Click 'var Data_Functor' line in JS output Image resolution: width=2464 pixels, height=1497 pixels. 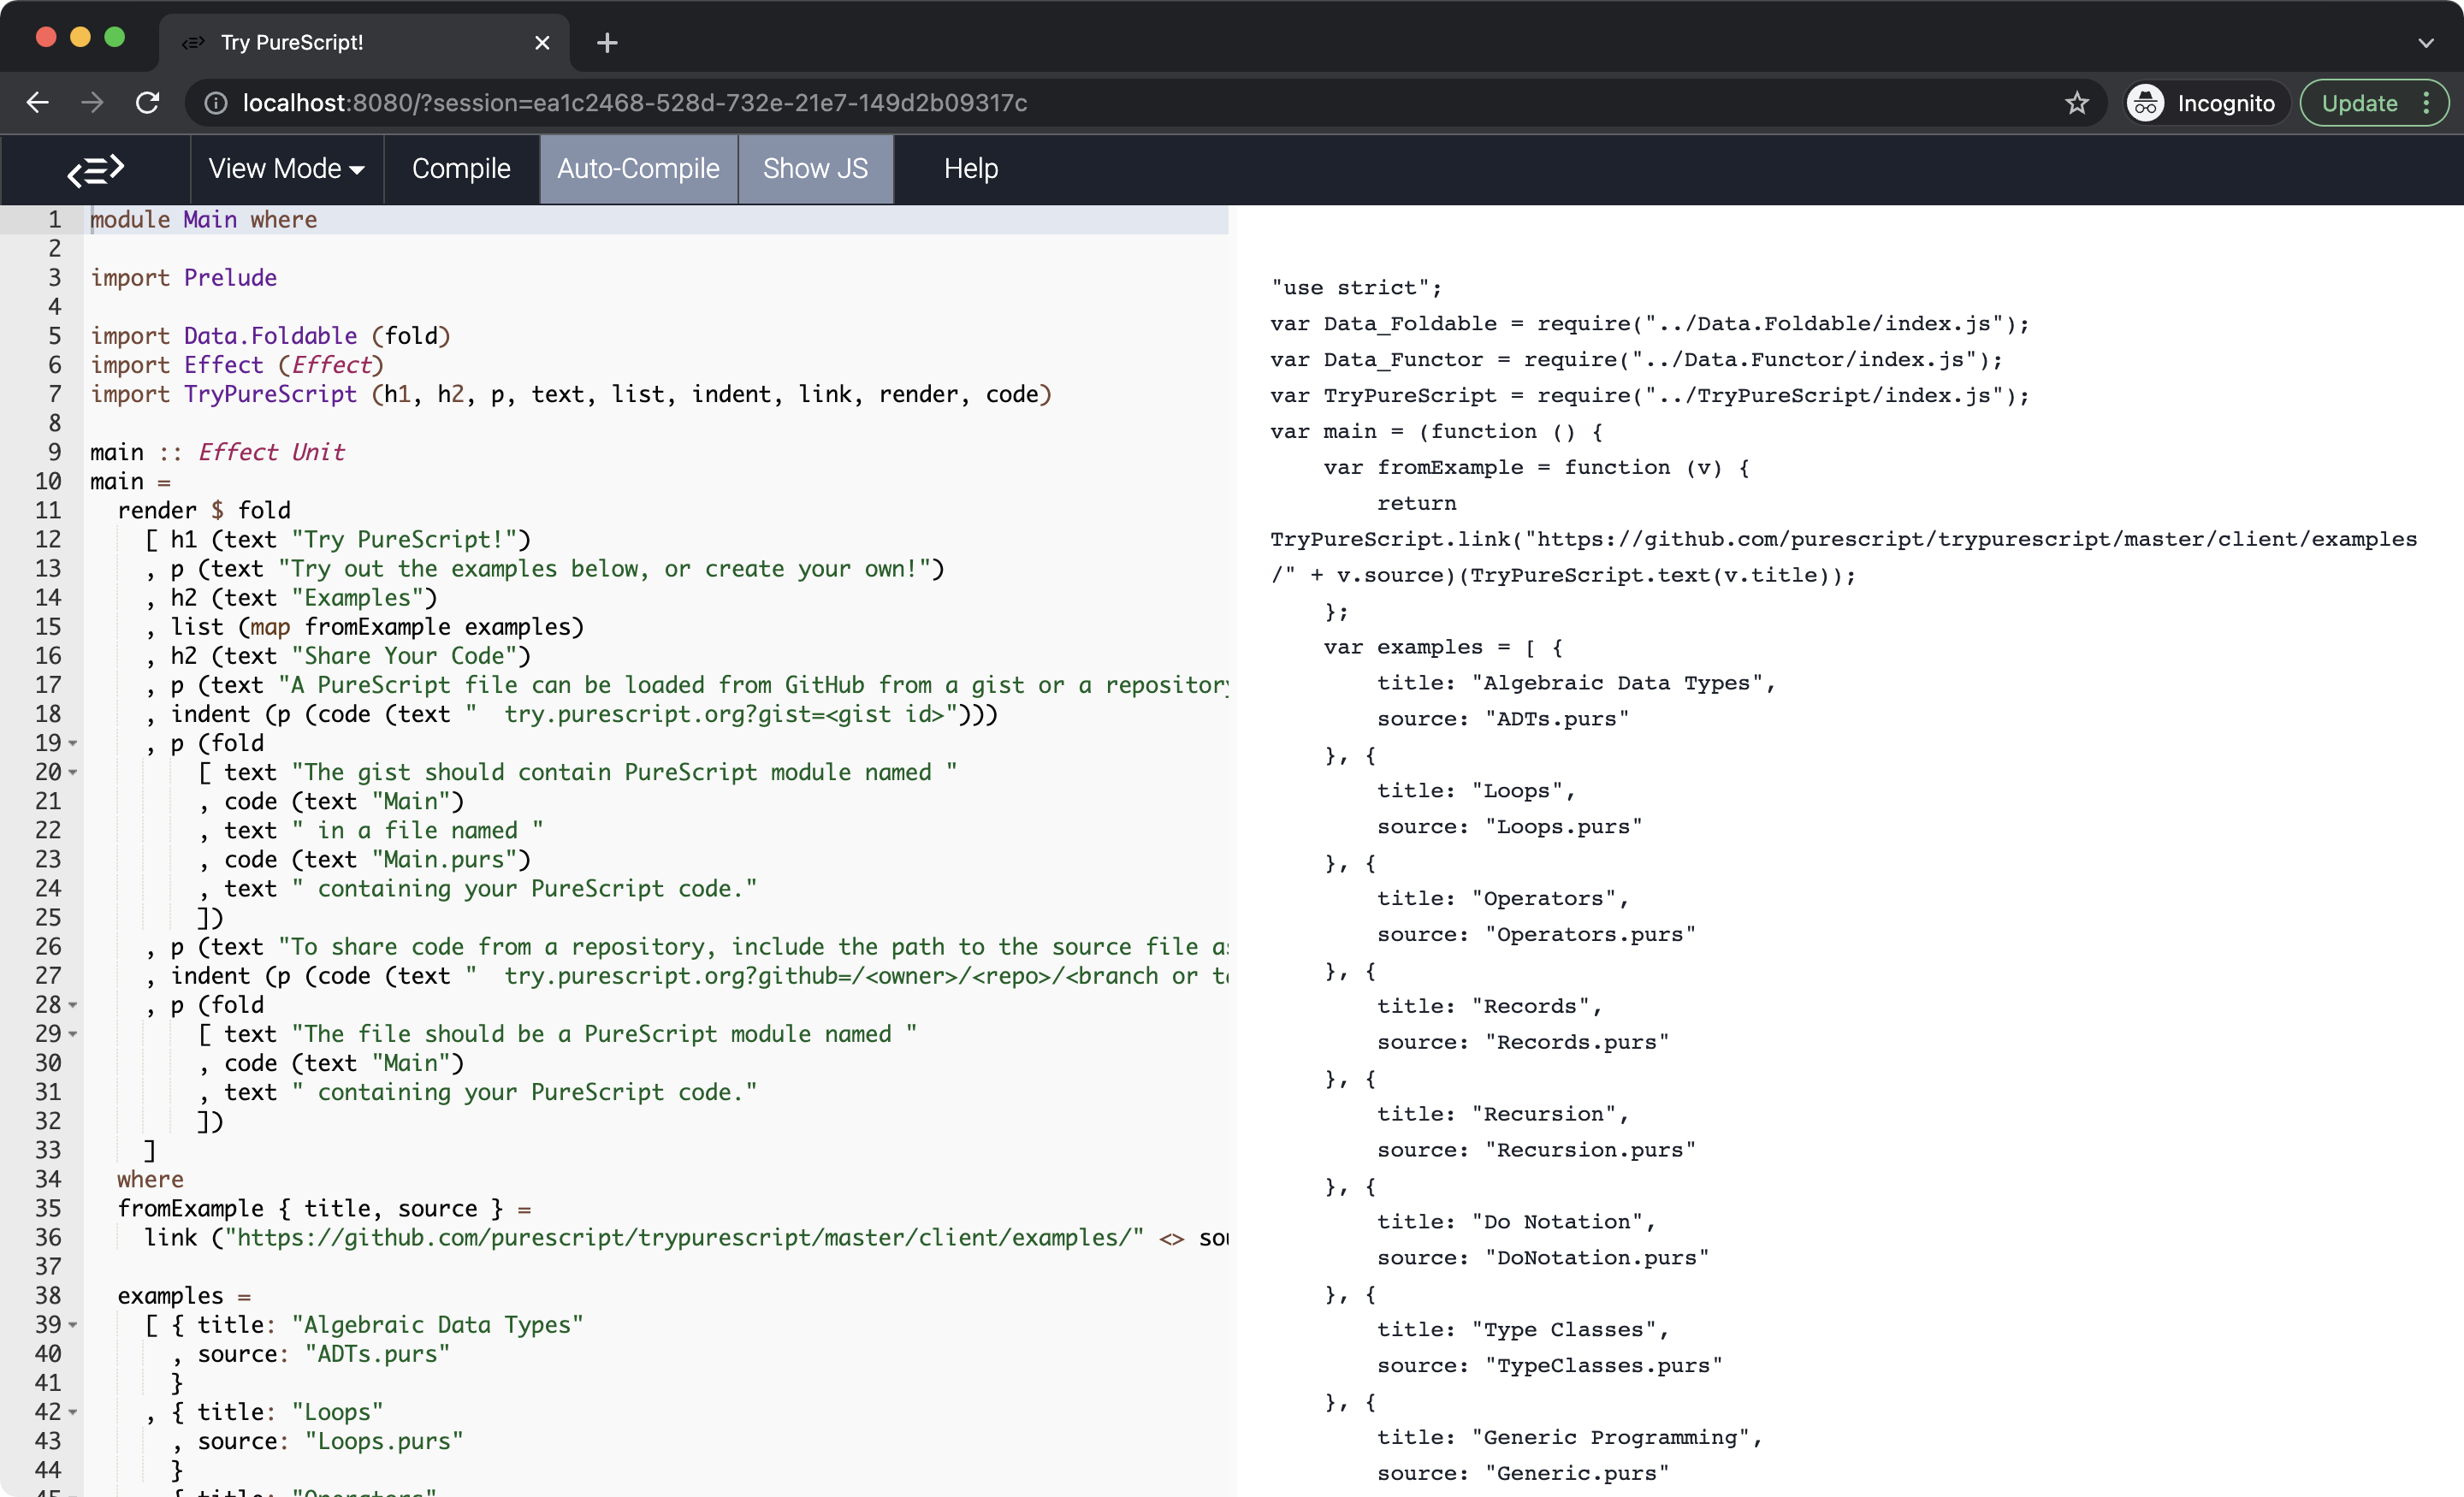pos(1637,360)
